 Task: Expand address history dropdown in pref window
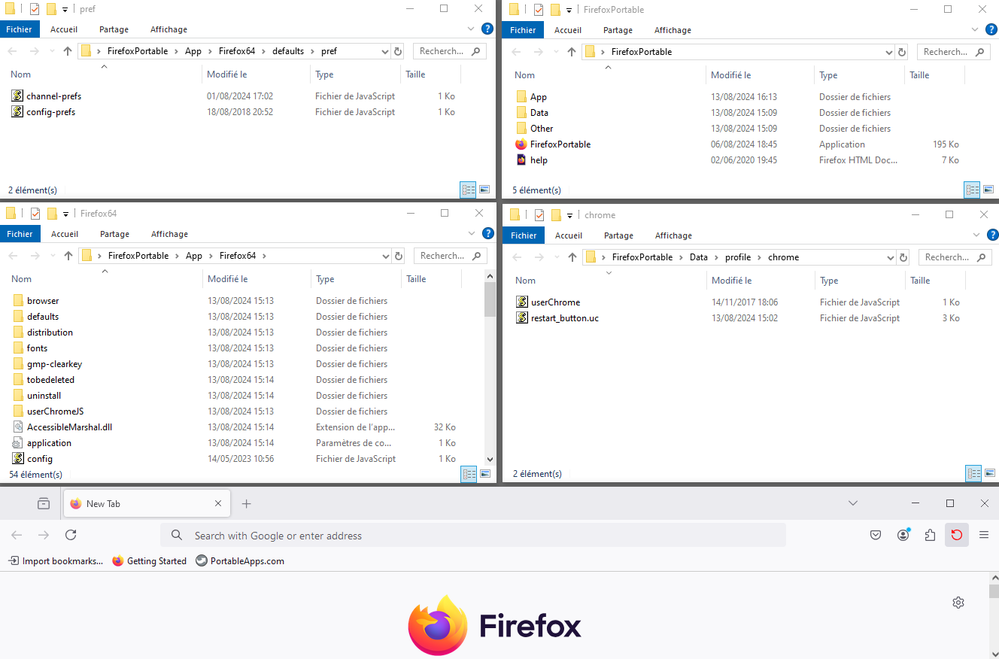pyautogui.click(x=385, y=52)
